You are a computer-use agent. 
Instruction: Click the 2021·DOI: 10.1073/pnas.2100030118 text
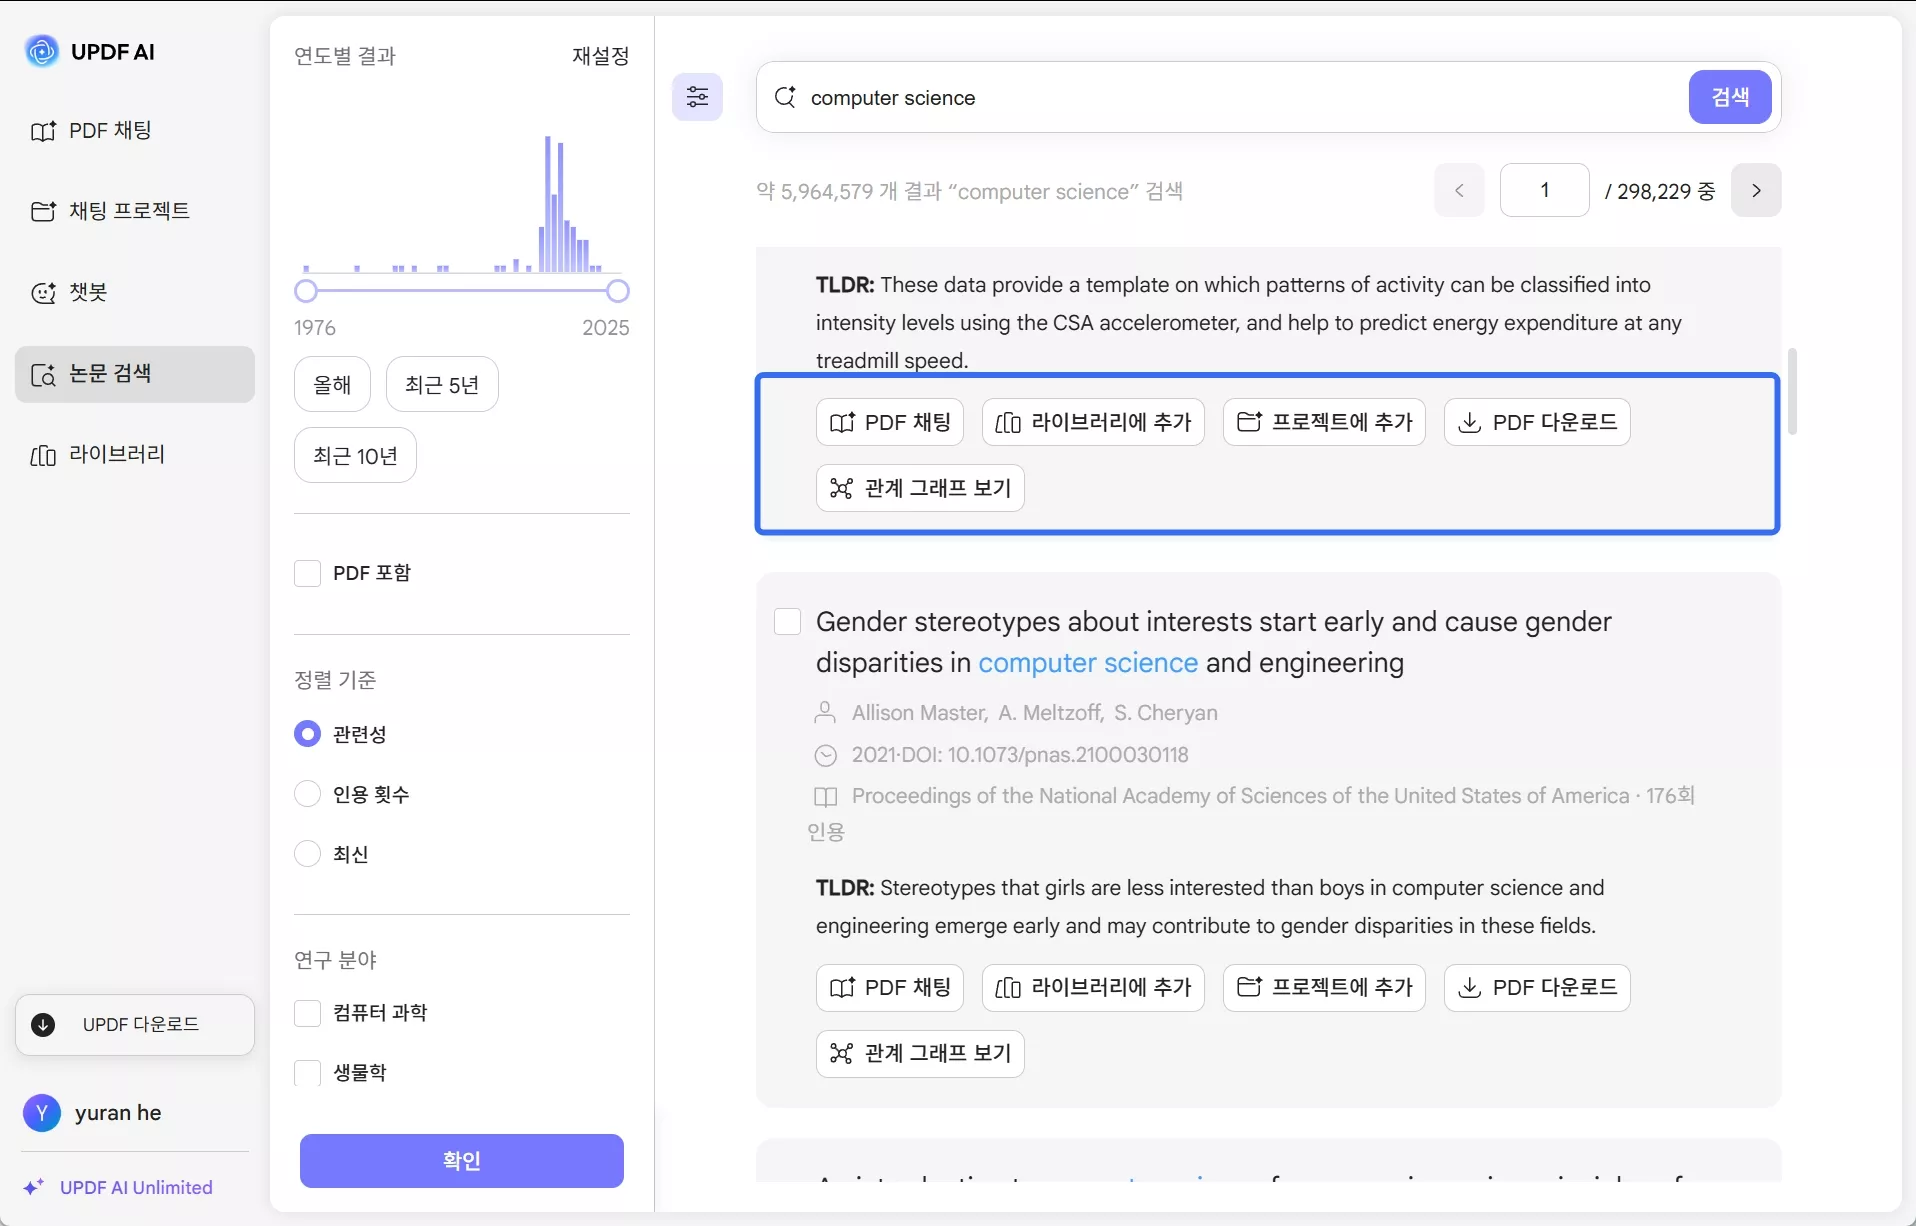point(1020,755)
